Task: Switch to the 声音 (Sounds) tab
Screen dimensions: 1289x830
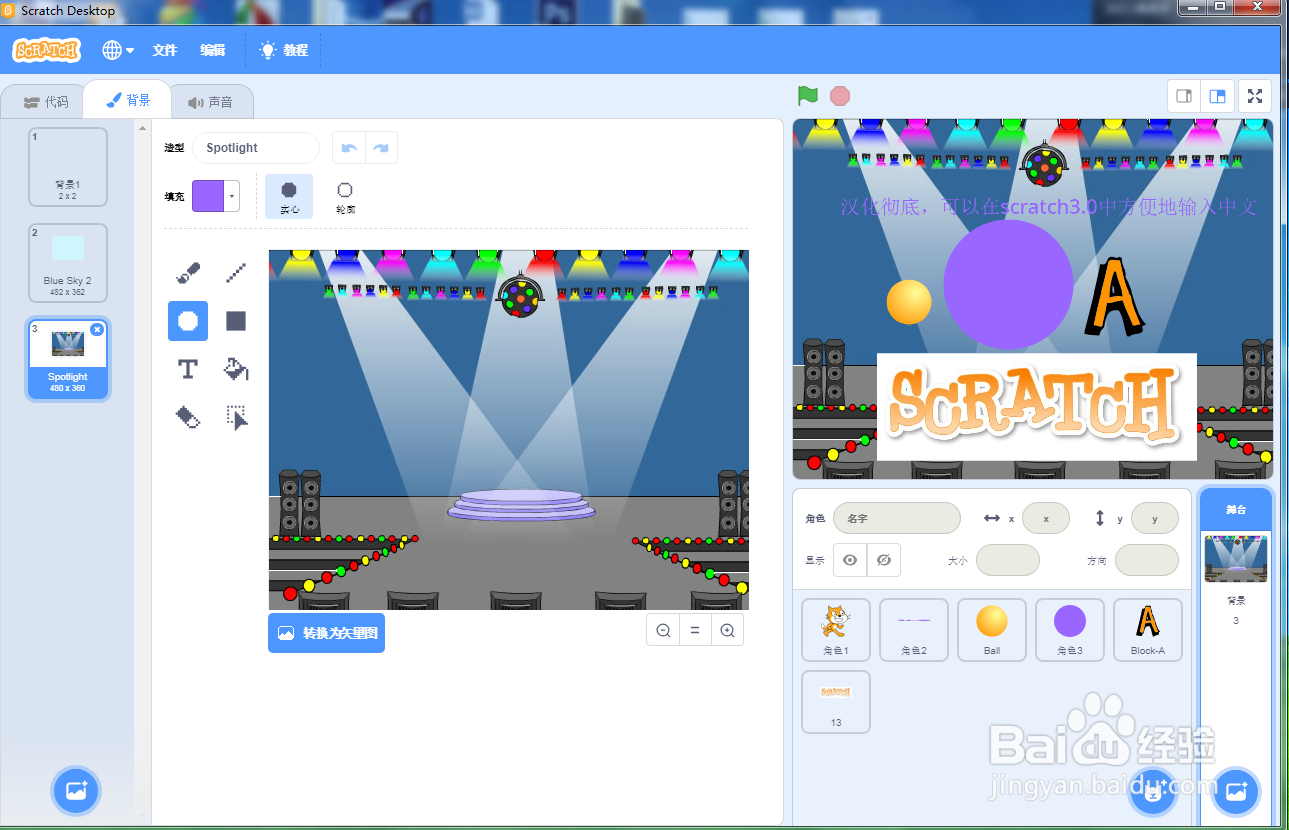Action: point(213,99)
